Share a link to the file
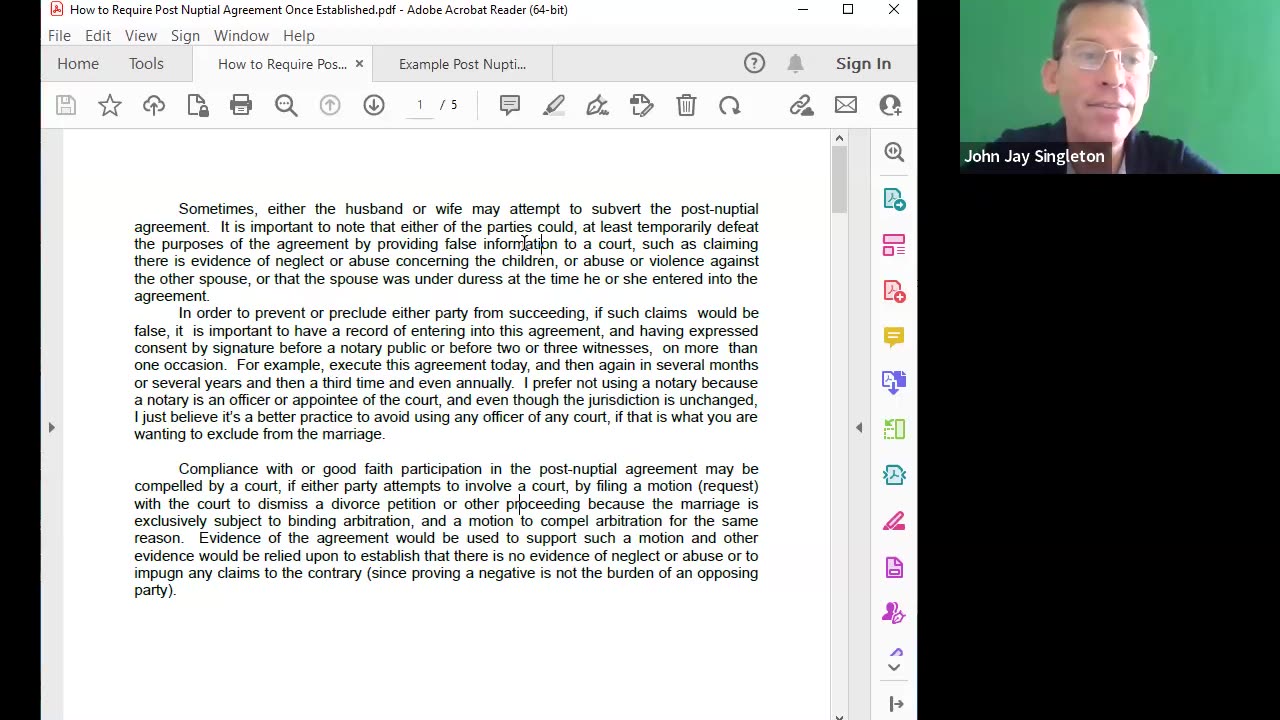This screenshot has width=1280, height=720. pyautogui.click(x=801, y=105)
